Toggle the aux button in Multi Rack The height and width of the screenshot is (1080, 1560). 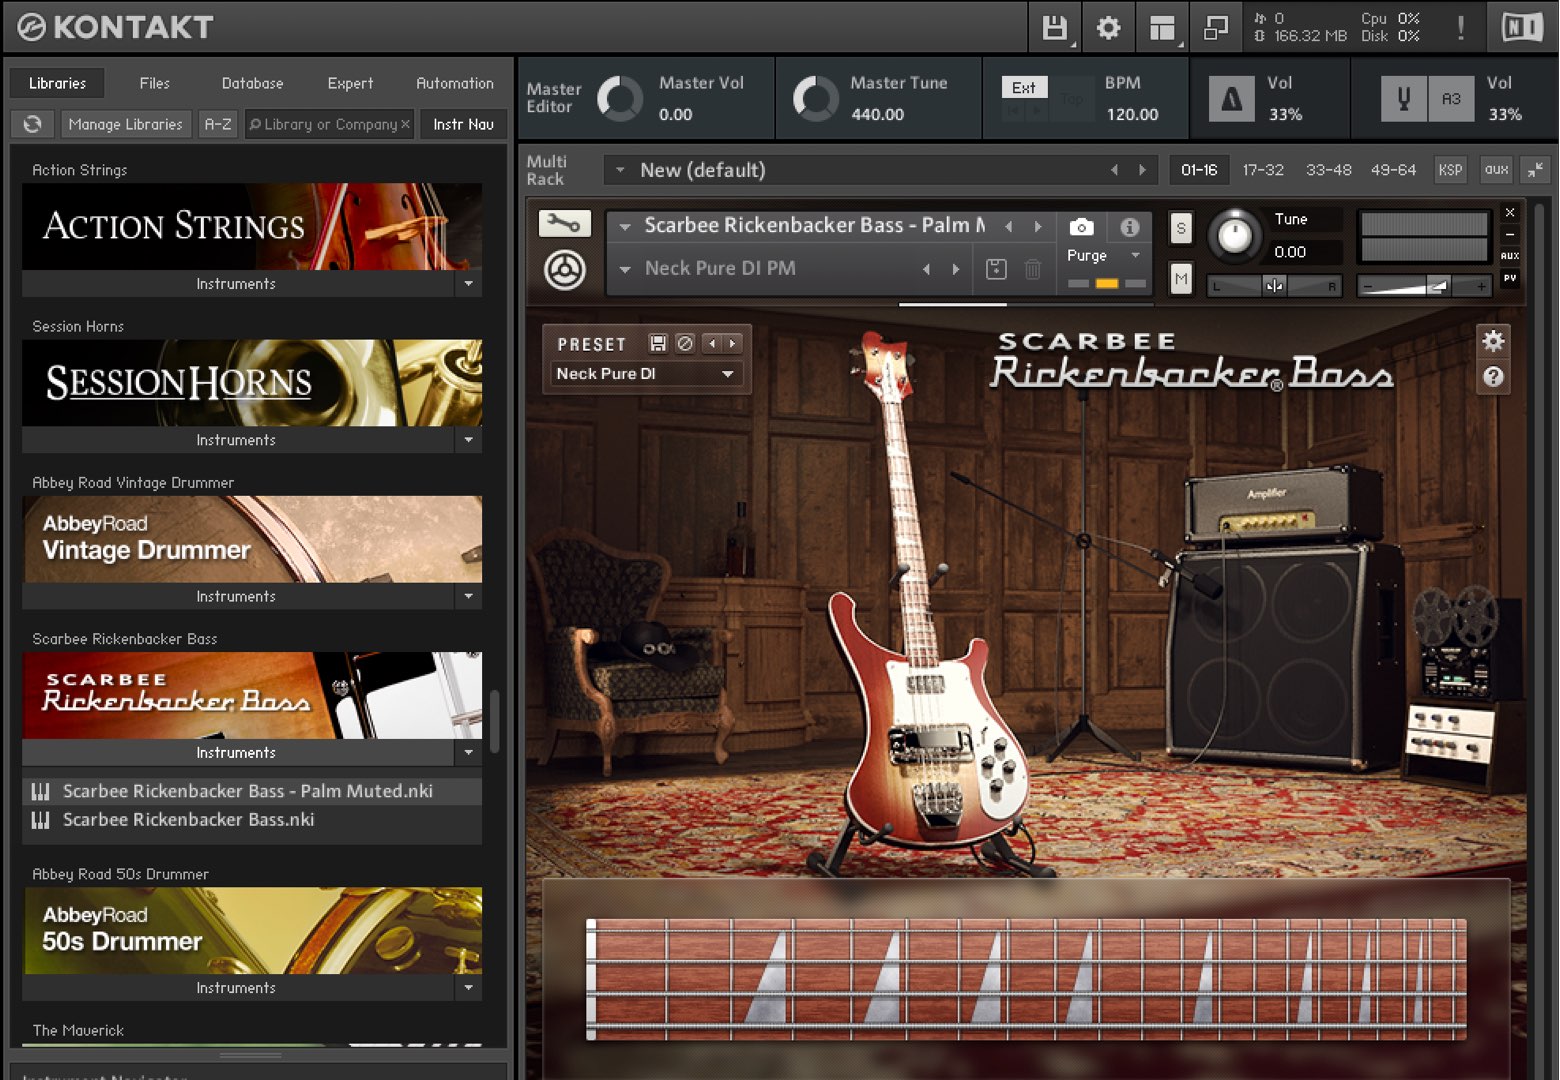tap(1496, 169)
